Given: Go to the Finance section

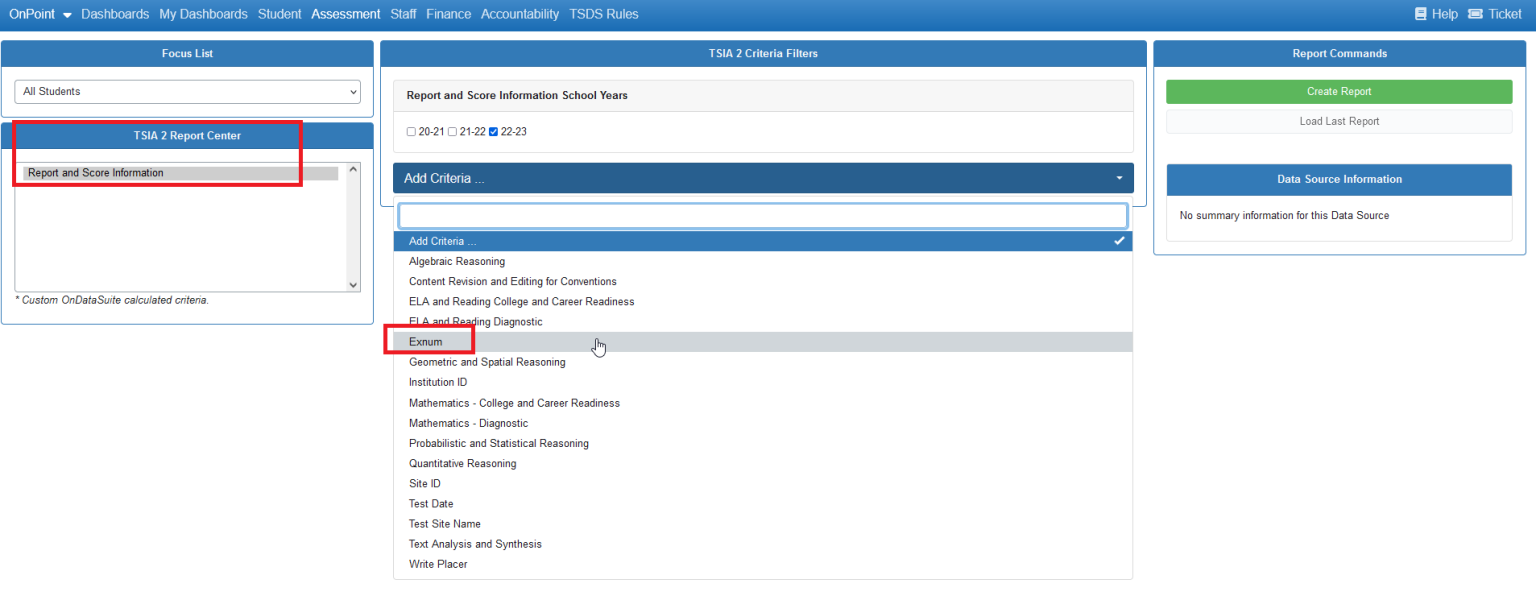Looking at the screenshot, I should pos(448,13).
